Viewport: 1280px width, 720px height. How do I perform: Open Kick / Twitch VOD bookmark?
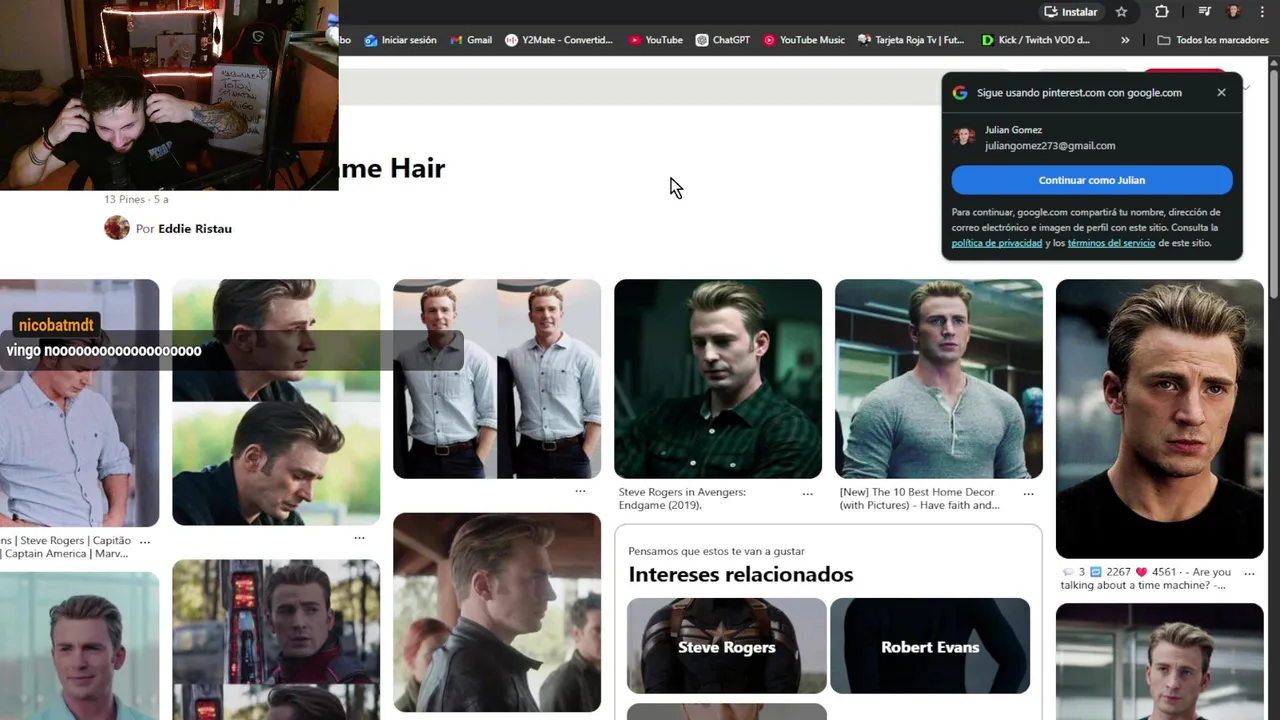(x=1036, y=40)
